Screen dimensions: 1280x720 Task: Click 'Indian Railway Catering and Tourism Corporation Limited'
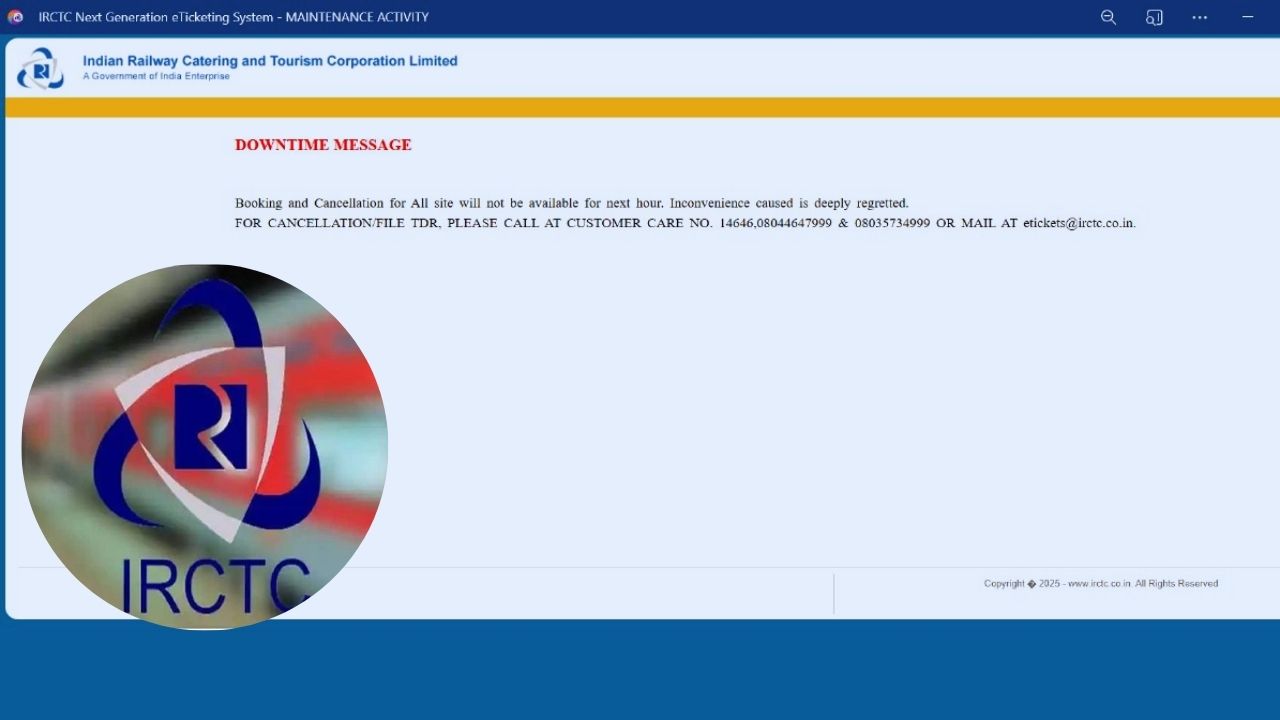[270, 61]
